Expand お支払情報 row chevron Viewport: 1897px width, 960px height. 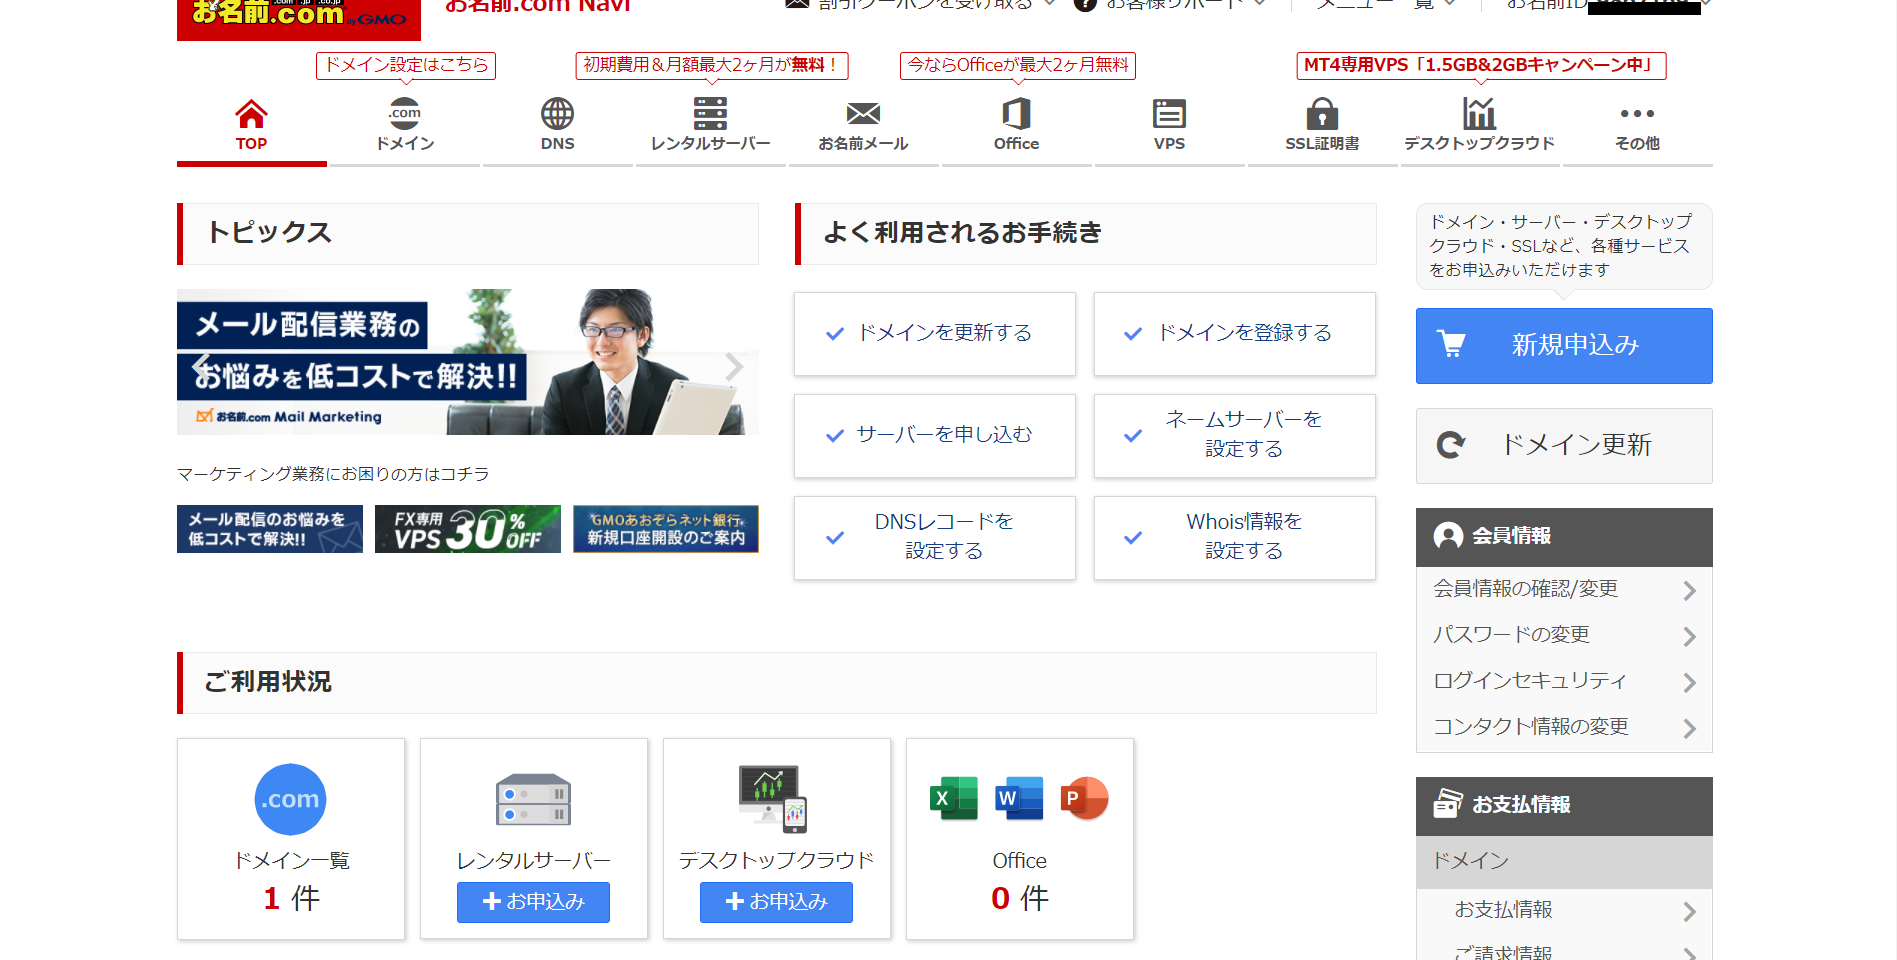[1689, 912]
